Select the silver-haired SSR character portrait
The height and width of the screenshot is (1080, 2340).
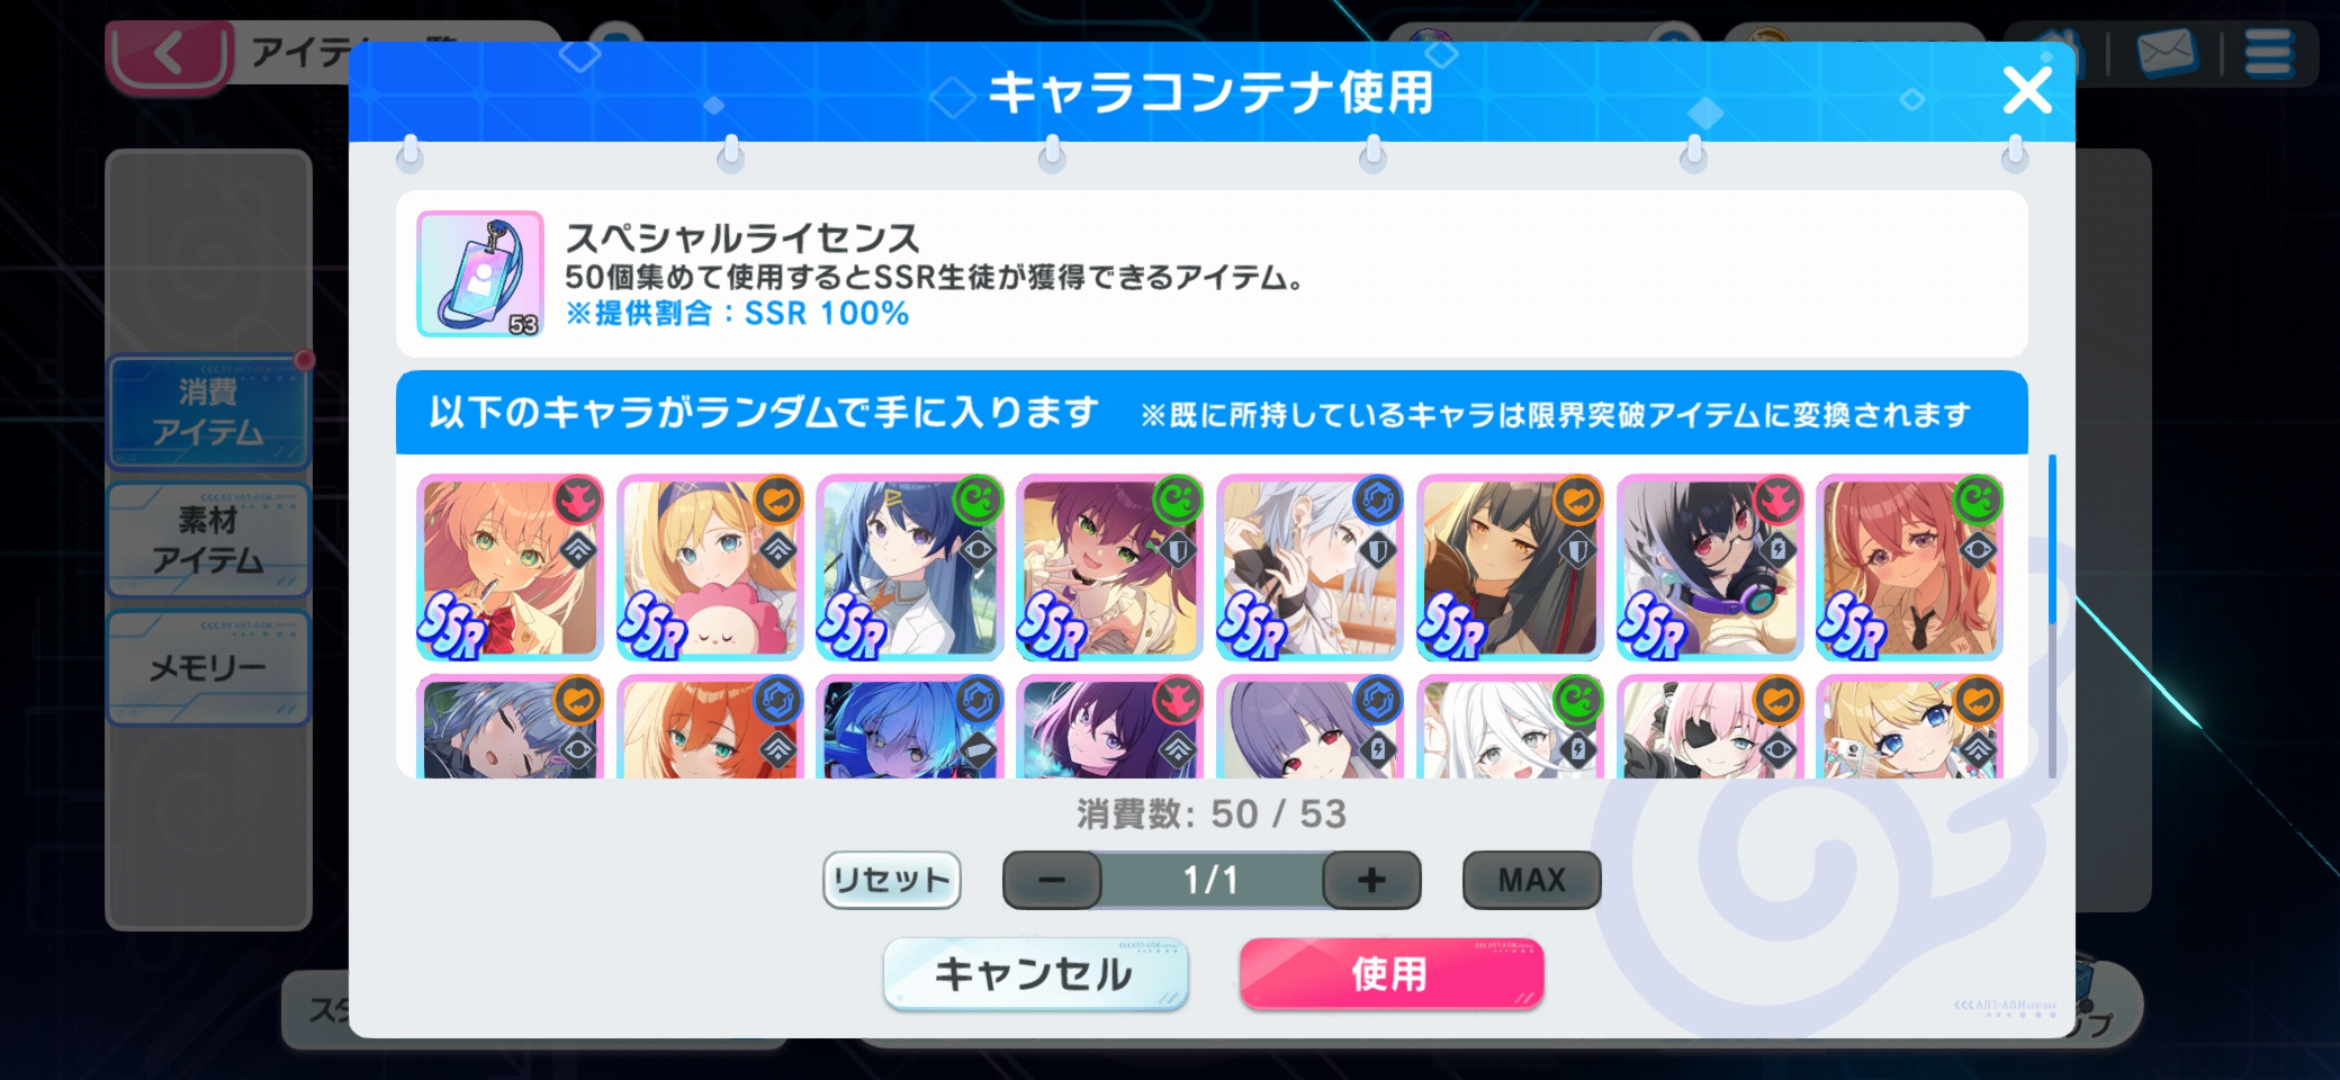click(x=1310, y=567)
